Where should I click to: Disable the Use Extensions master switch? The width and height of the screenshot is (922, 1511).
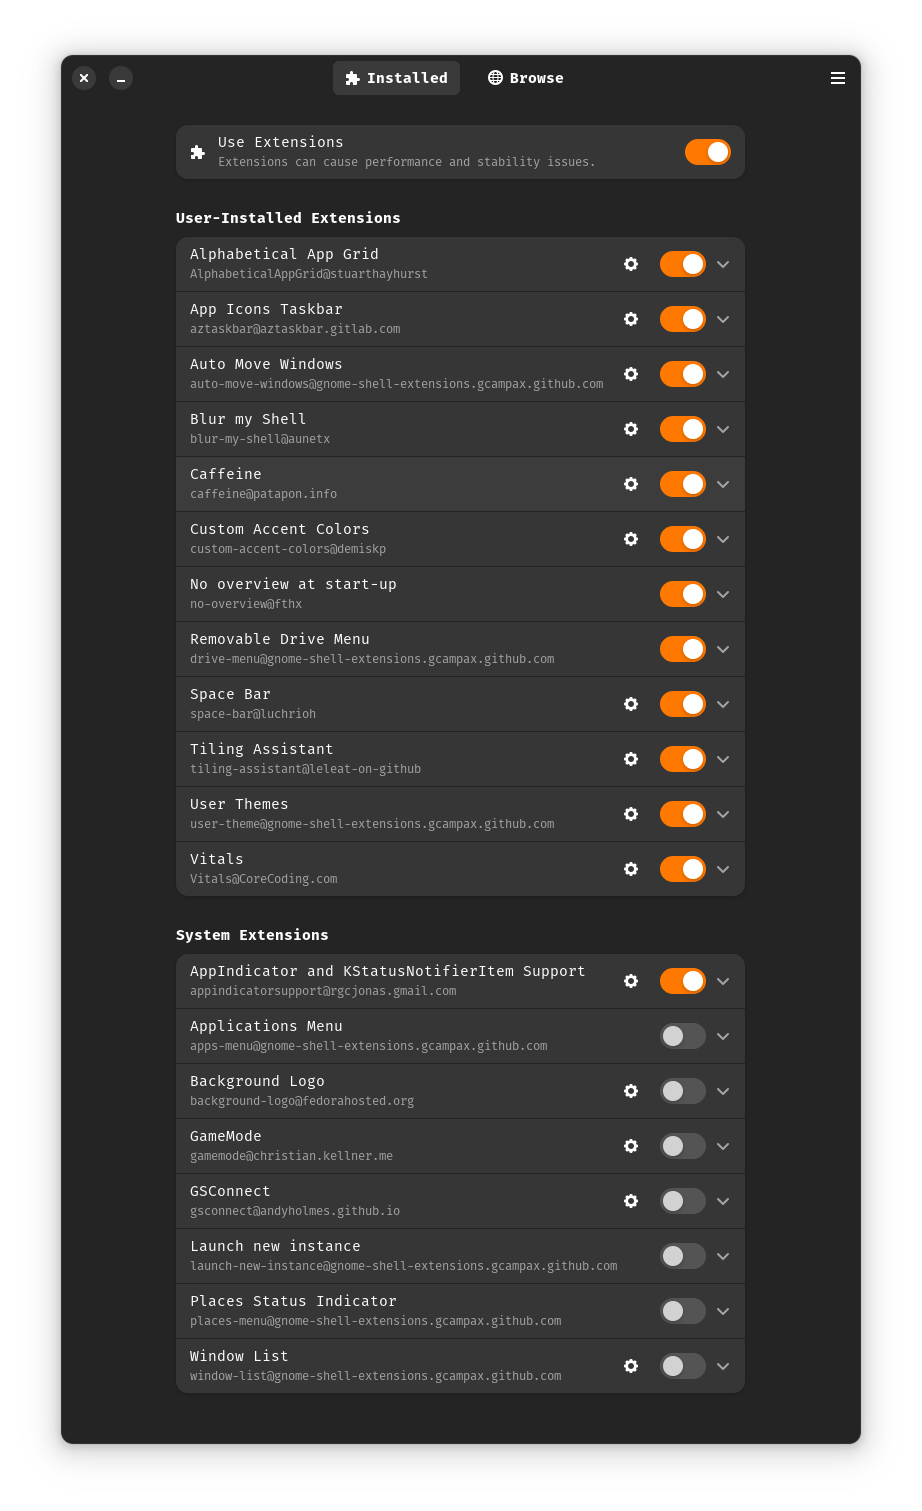[x=708, y=152]
